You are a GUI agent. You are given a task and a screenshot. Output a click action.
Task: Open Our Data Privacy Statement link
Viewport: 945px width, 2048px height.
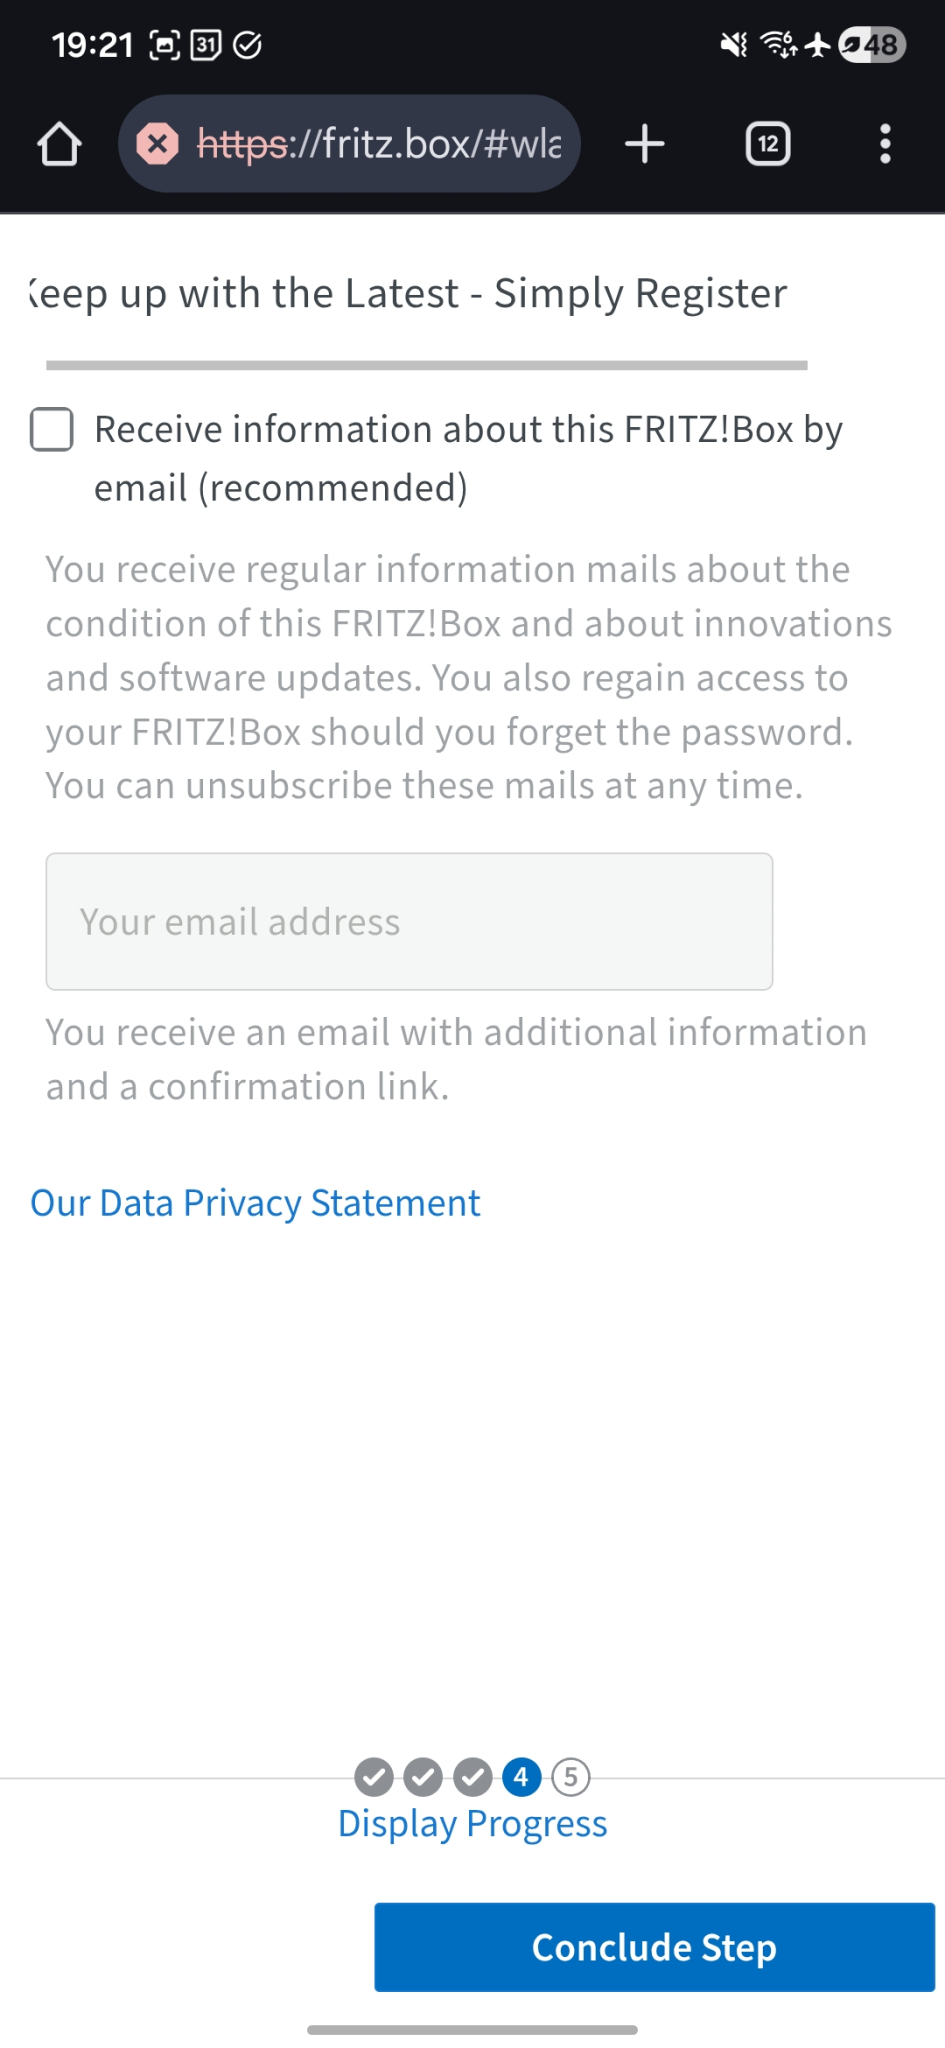click(x=255, y=1203)
